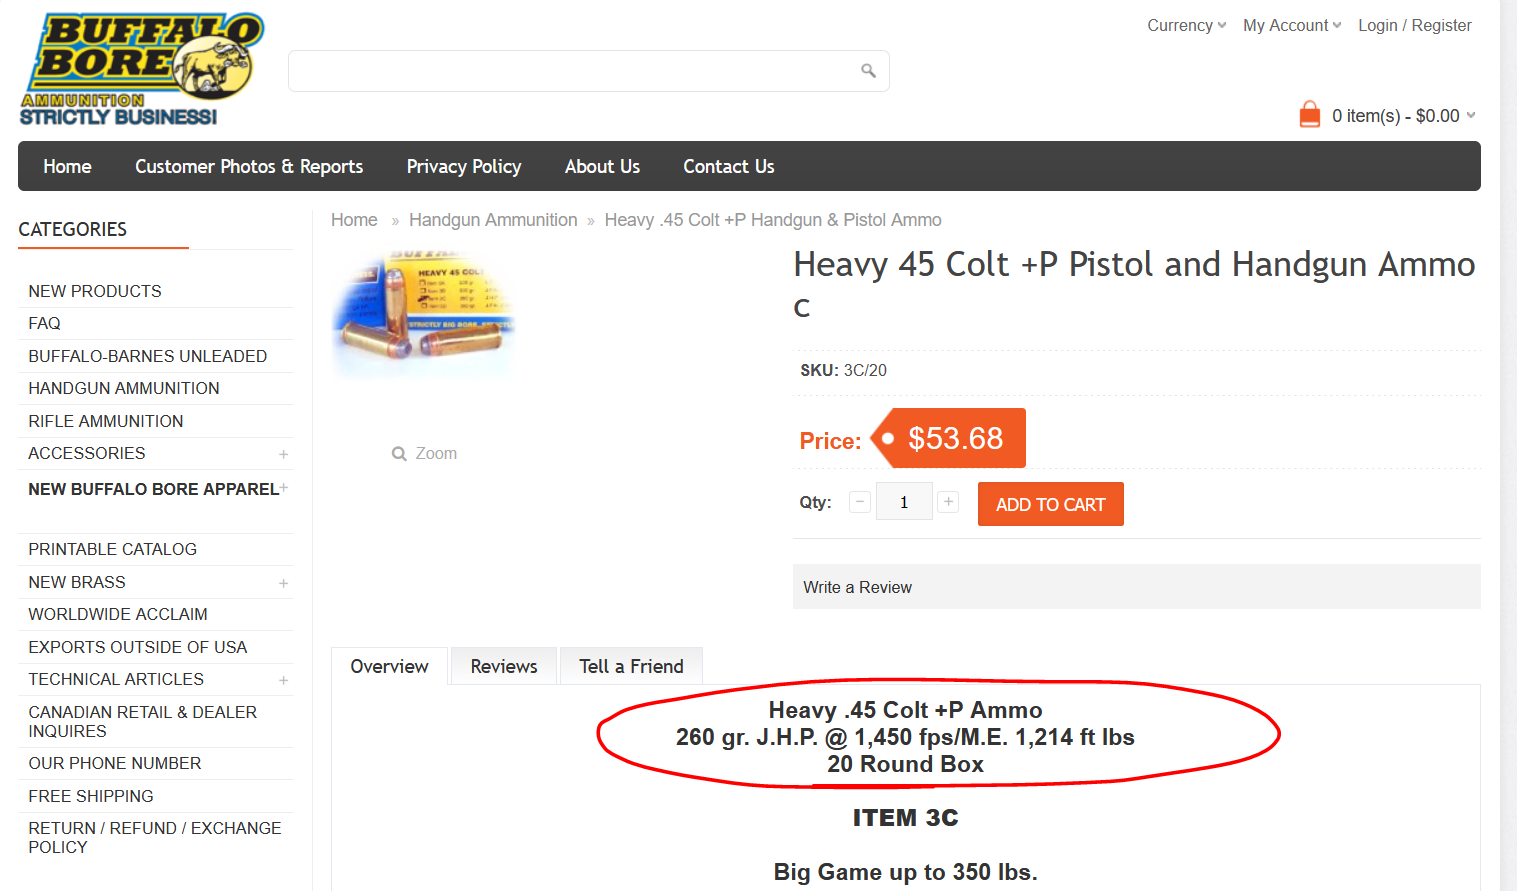Viewport: 1517px width, 891px height.
Task: Focus the site search input field
Action: 573,71
